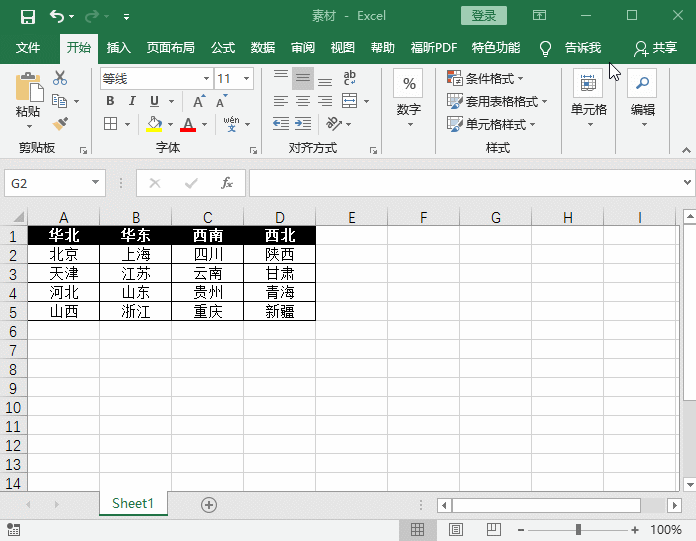Apply yellow fill color bucket
The width and height of the screenshot is (696, 541).
[x=154, y=124]
